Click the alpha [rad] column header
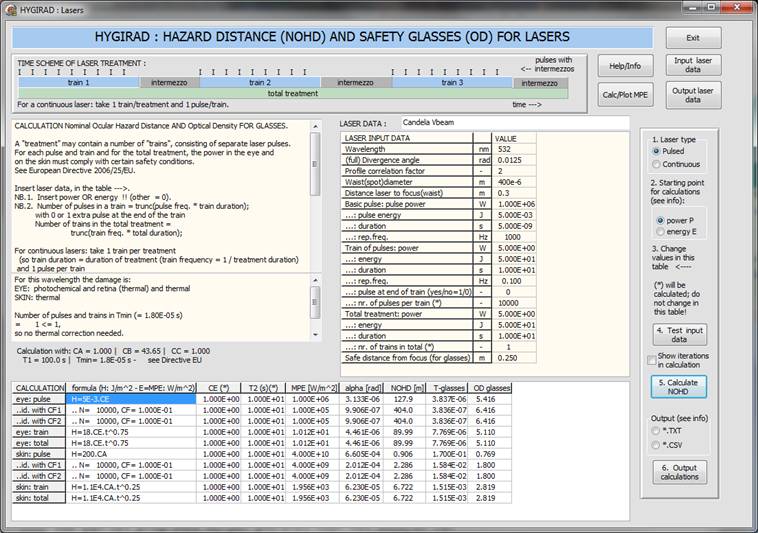This screenshot has width=758, height=533. tap(361, 388)
